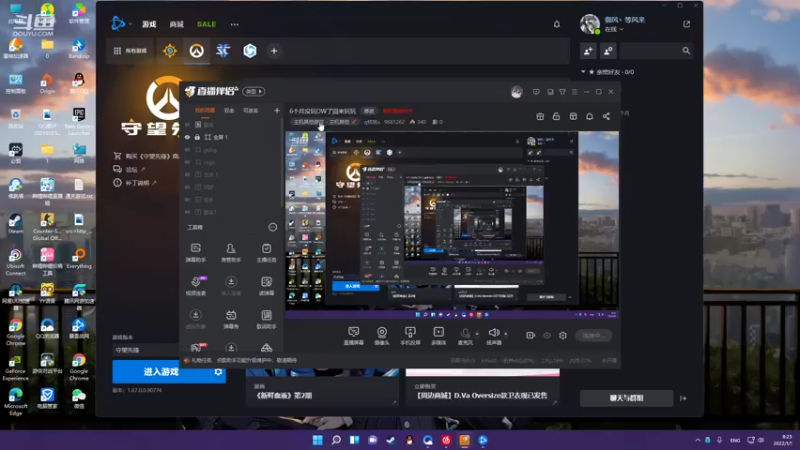Click the friend requests icon
Image resolution: width=800 pixels, height=450 pixels.
click(608, 51)
